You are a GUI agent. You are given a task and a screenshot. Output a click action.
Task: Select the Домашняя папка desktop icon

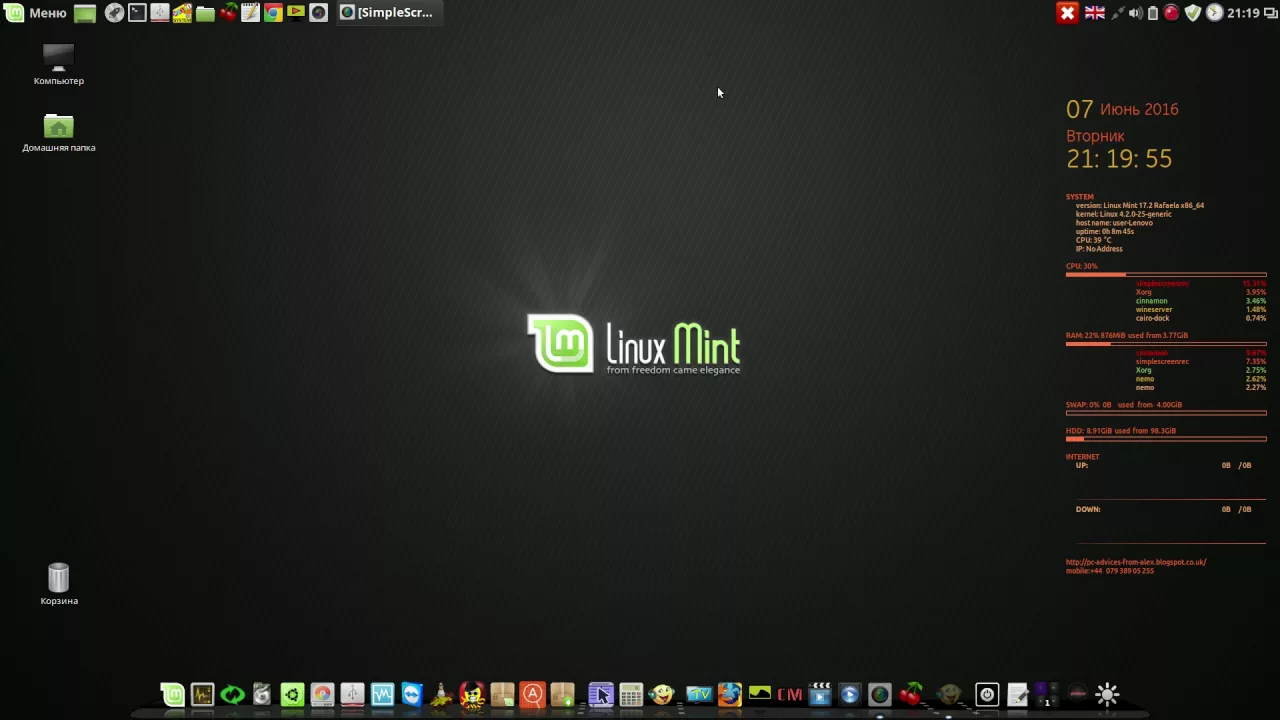[x=59, y=133]
